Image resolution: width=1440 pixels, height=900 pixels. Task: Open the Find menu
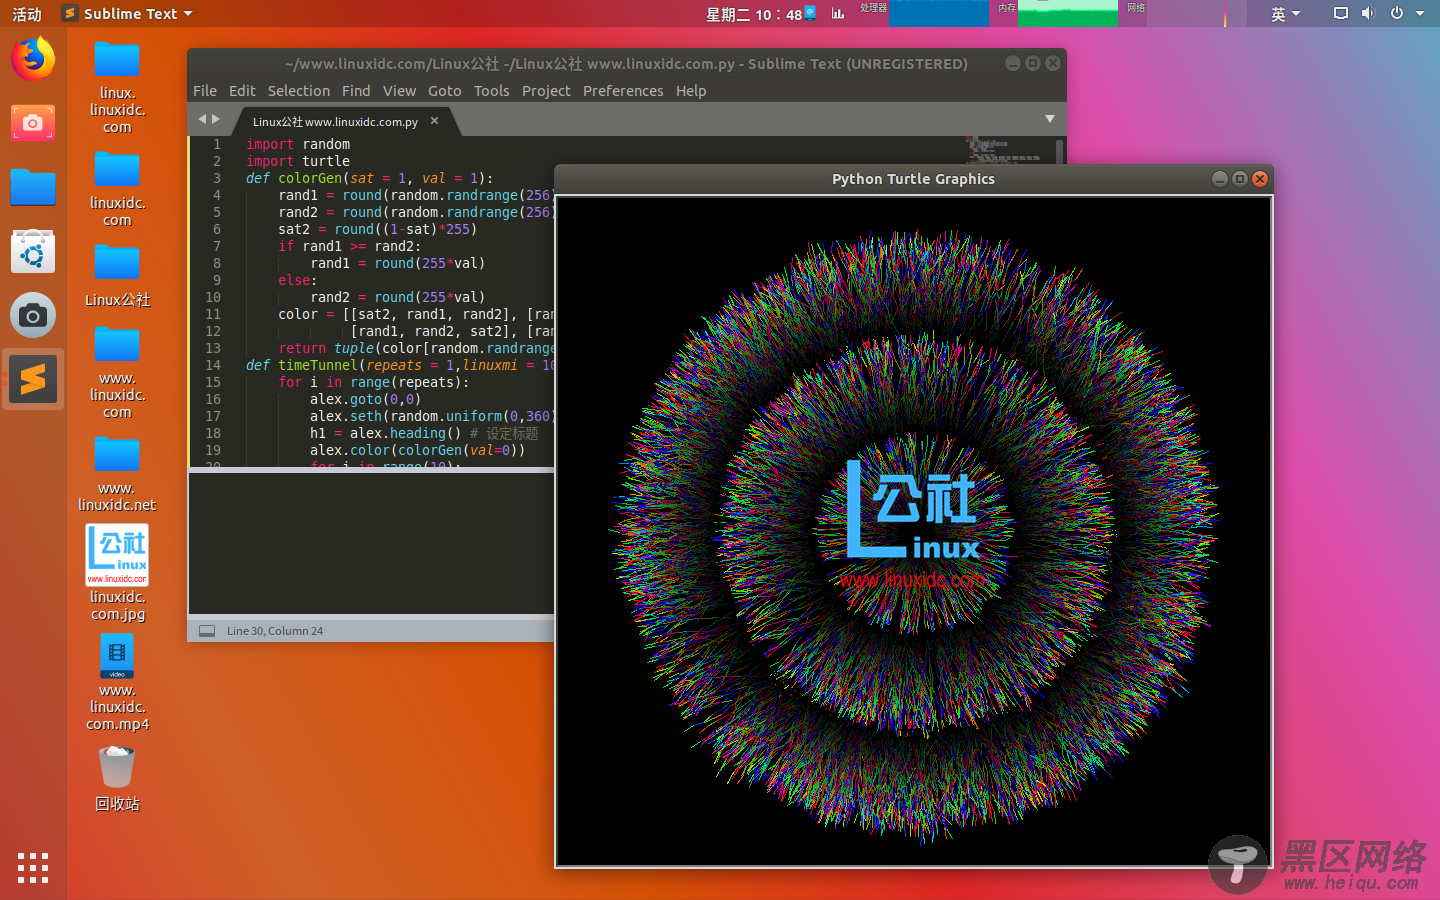tap(356, 91)
